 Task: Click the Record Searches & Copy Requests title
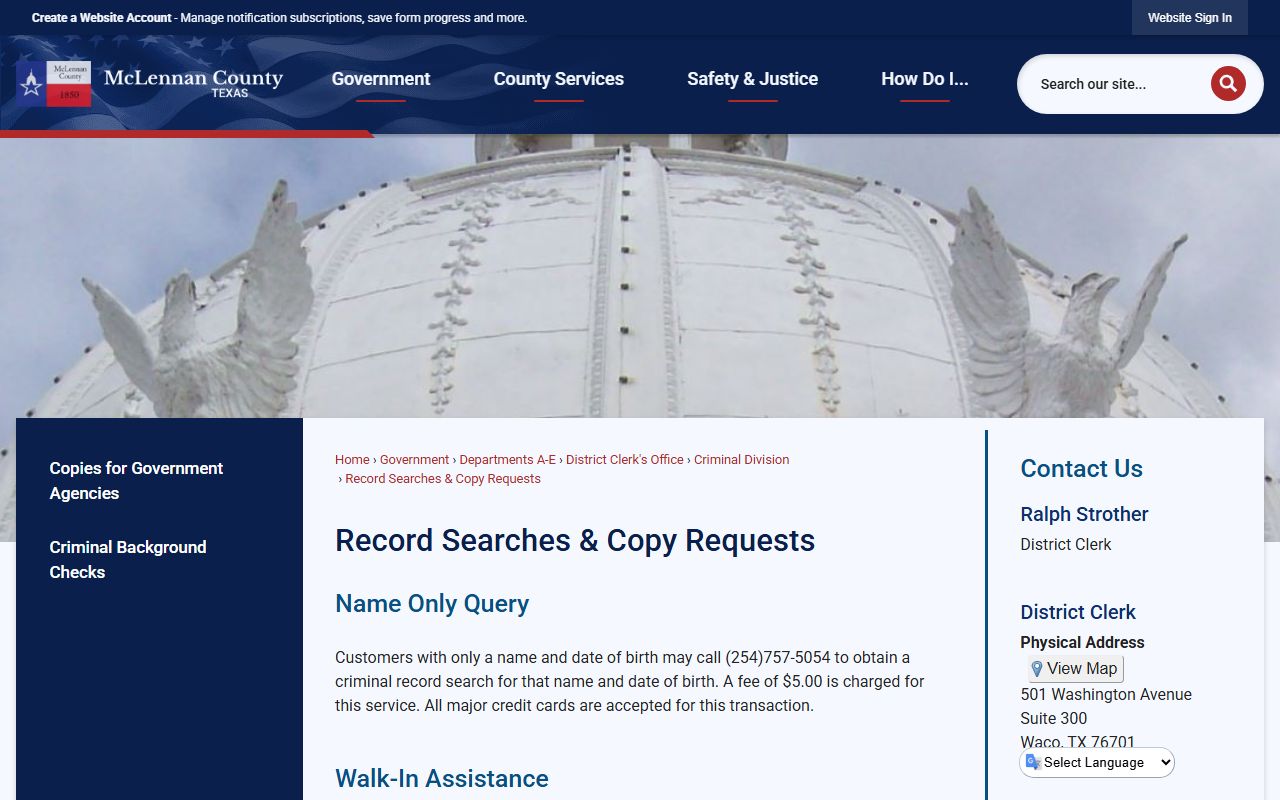(x=575, y=540)
